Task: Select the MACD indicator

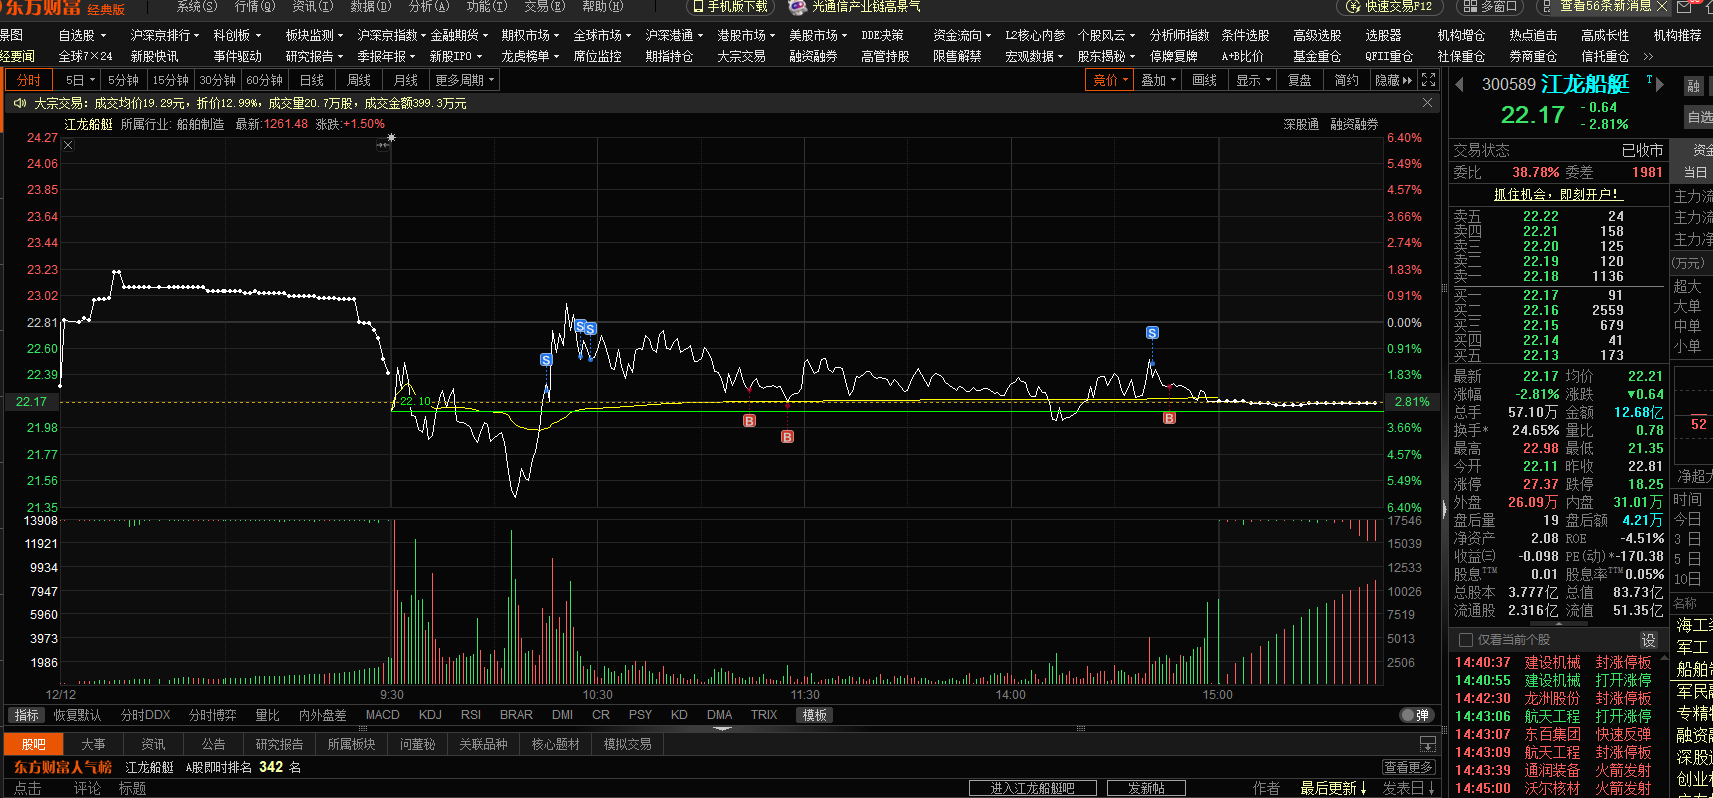Action: 383,715
